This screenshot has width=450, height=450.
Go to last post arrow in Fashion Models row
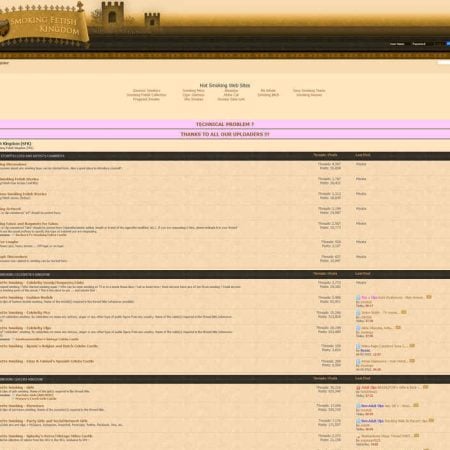coord(429,297)
